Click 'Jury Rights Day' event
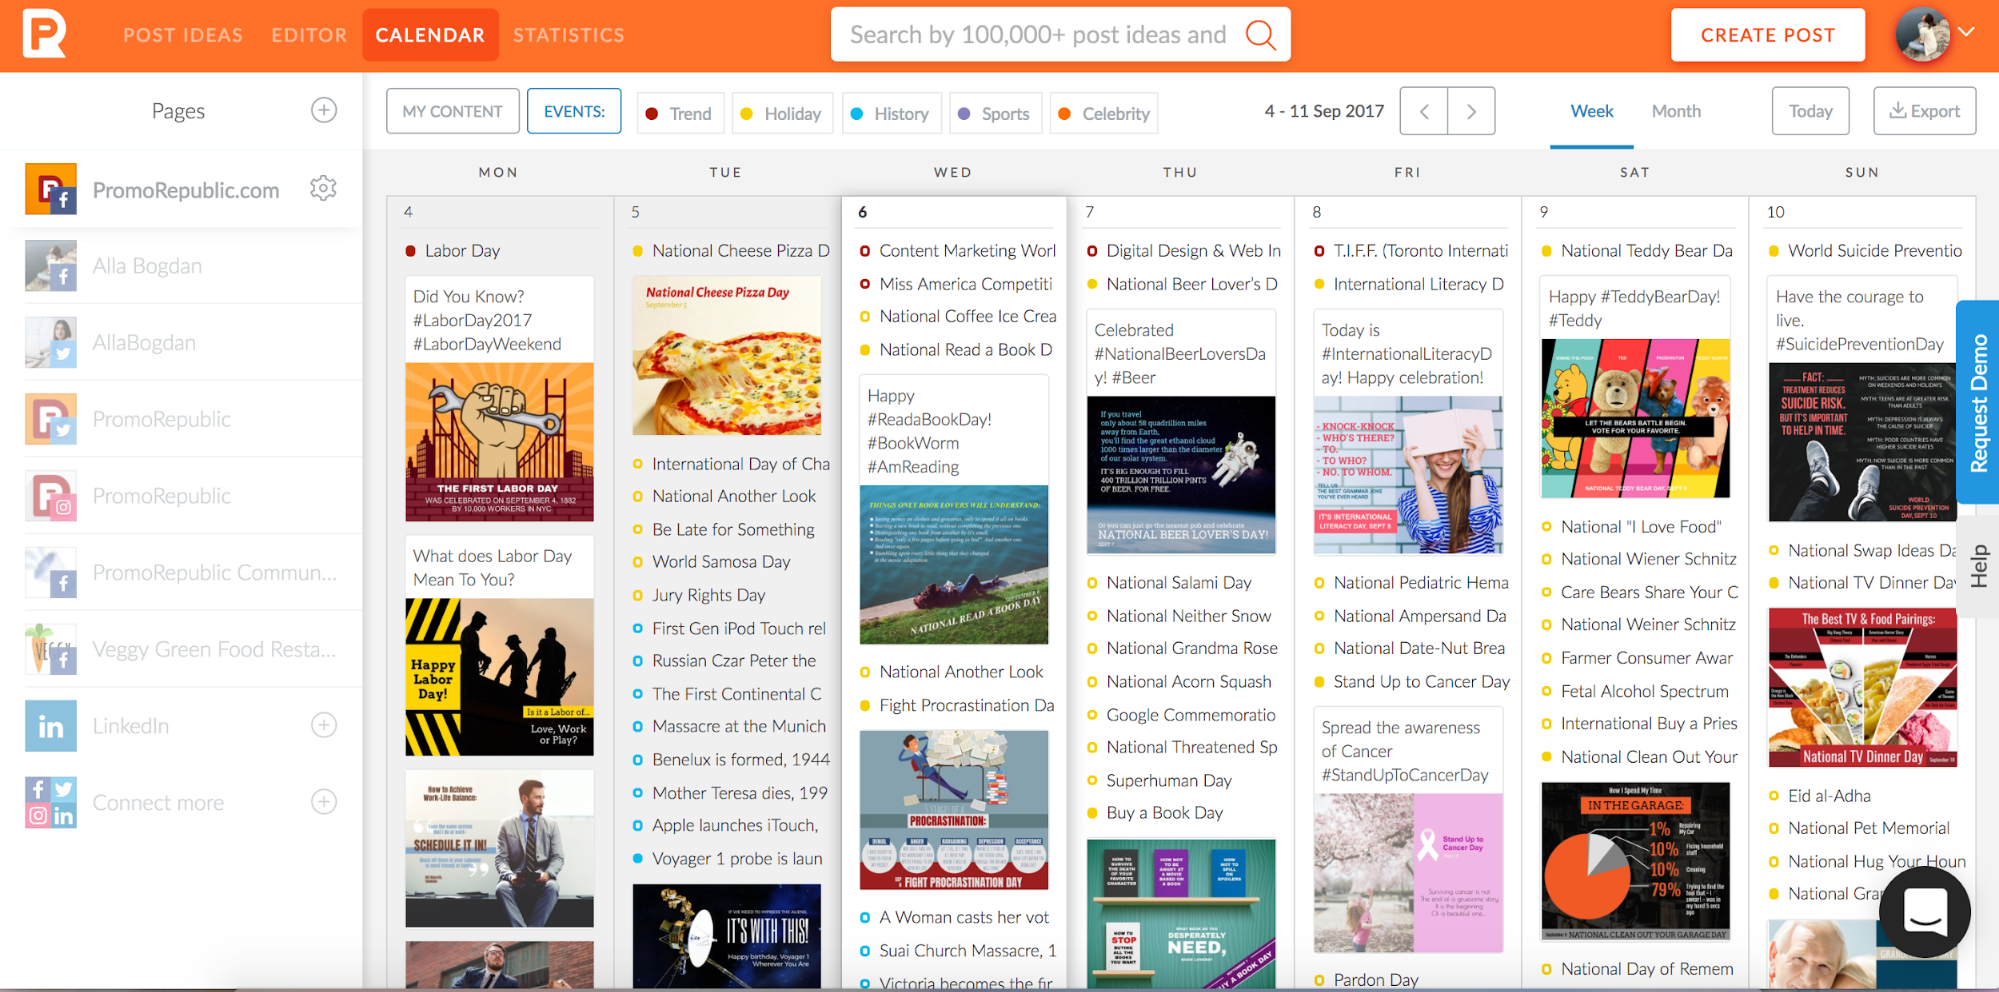1999x992 pixels. click(709, 595)
